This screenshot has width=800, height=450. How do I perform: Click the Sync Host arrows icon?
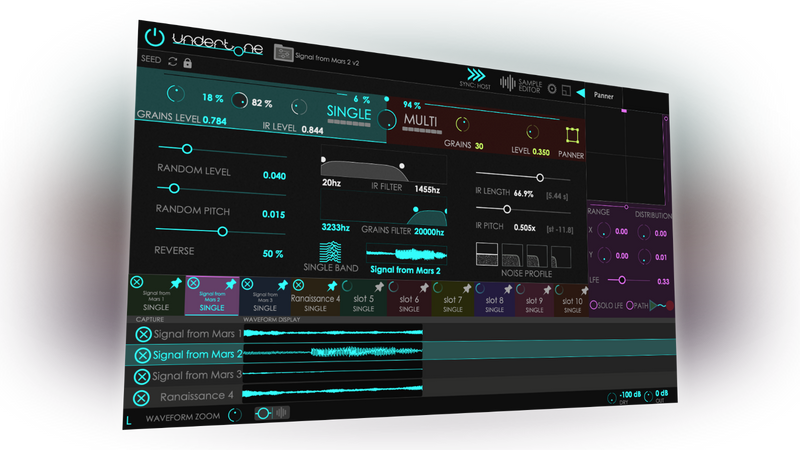pos(476,75)
